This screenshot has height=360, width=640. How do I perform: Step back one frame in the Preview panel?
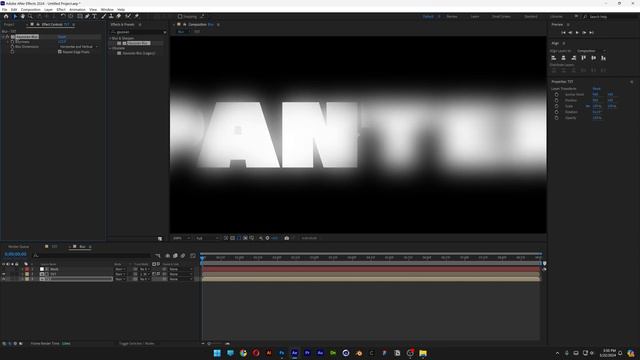570,32
